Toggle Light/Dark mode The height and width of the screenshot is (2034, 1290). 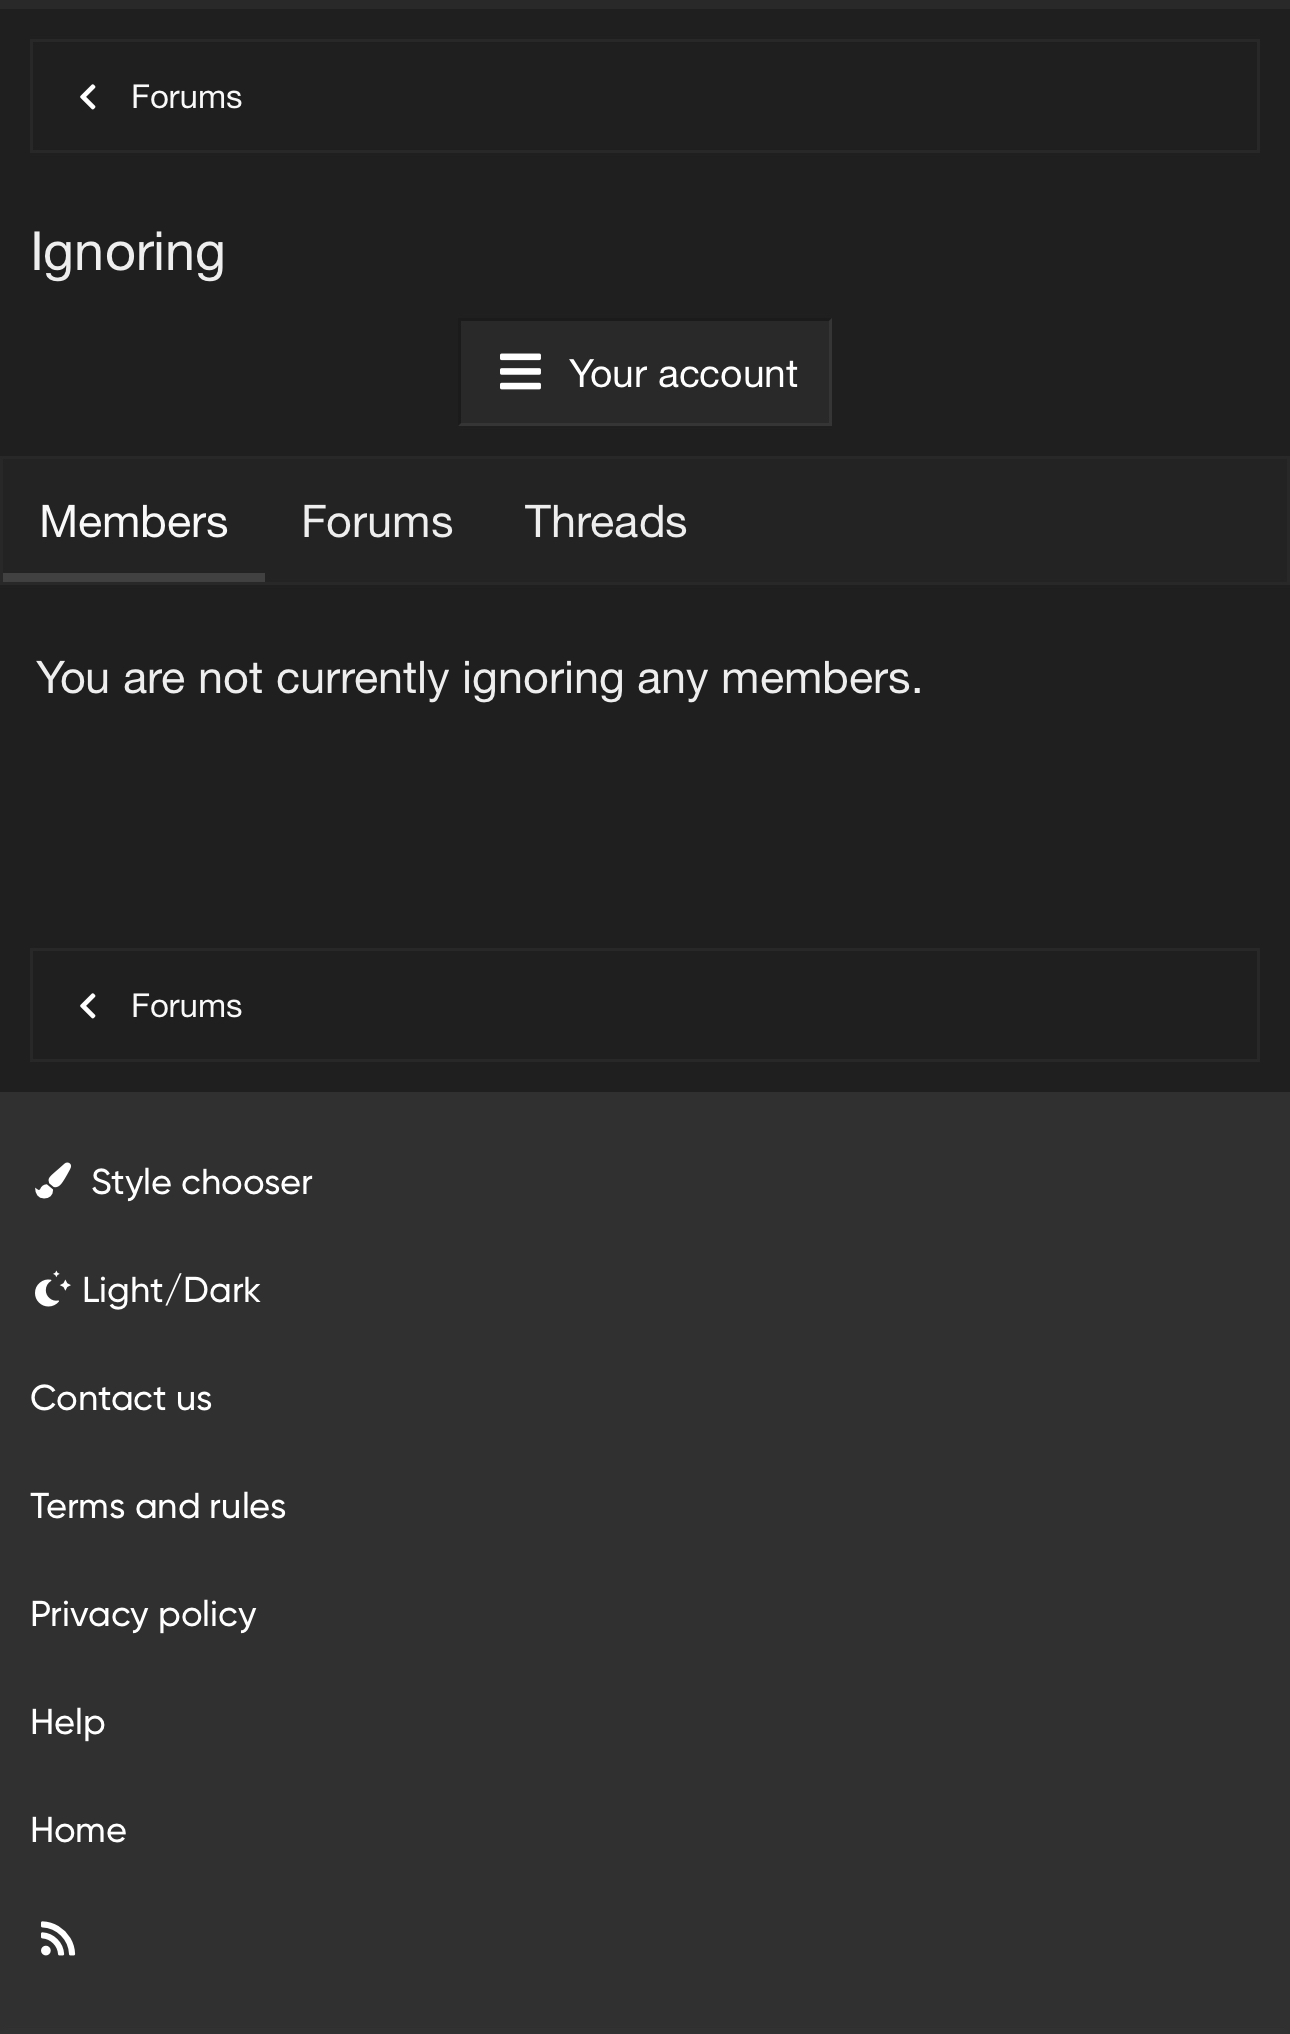(171, 1290)
